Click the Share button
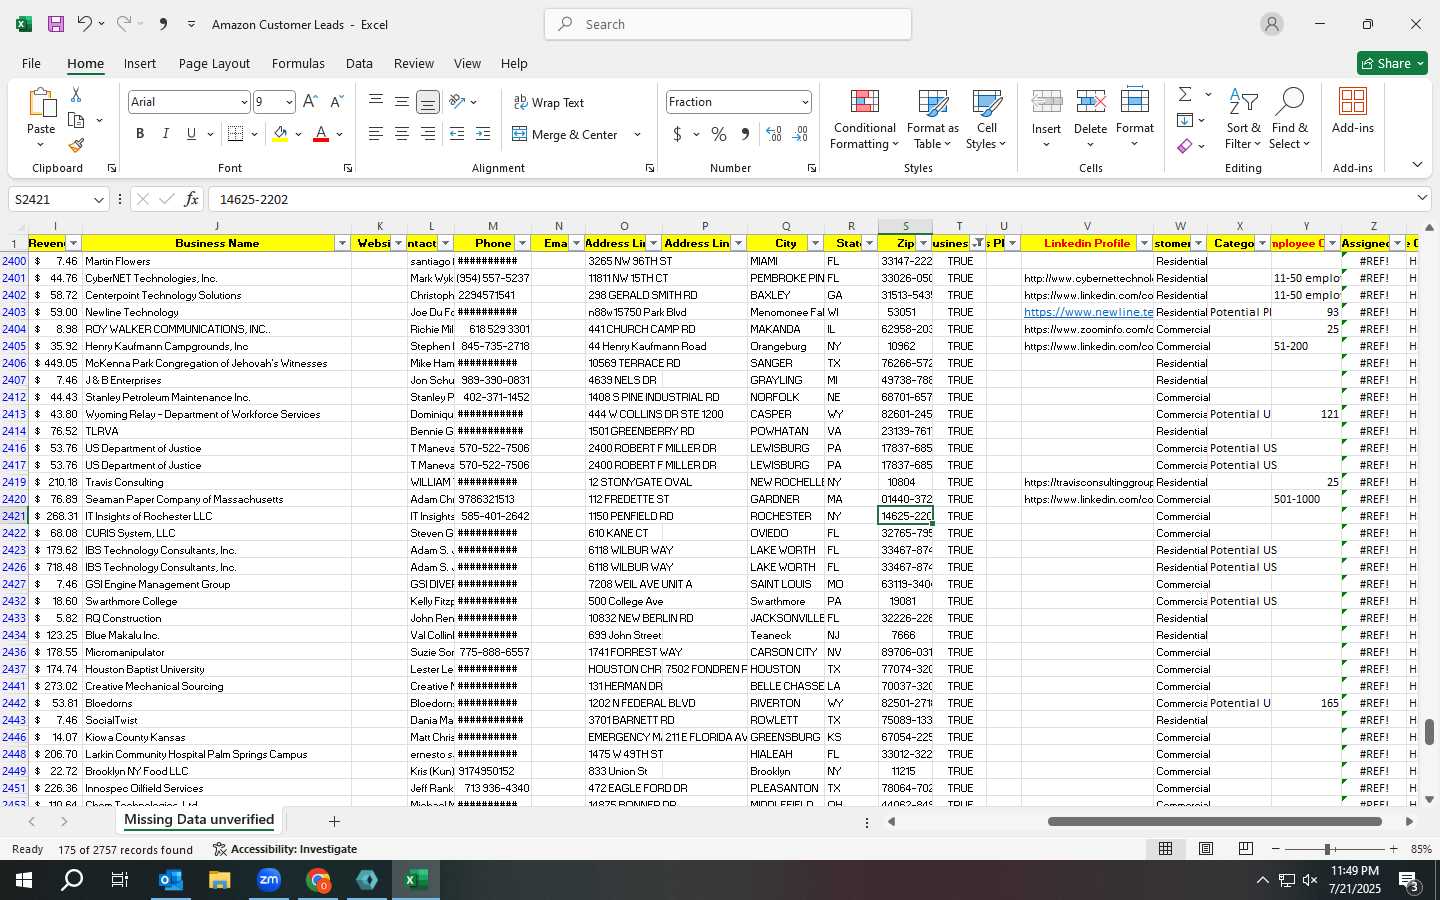 (1392, 63)
